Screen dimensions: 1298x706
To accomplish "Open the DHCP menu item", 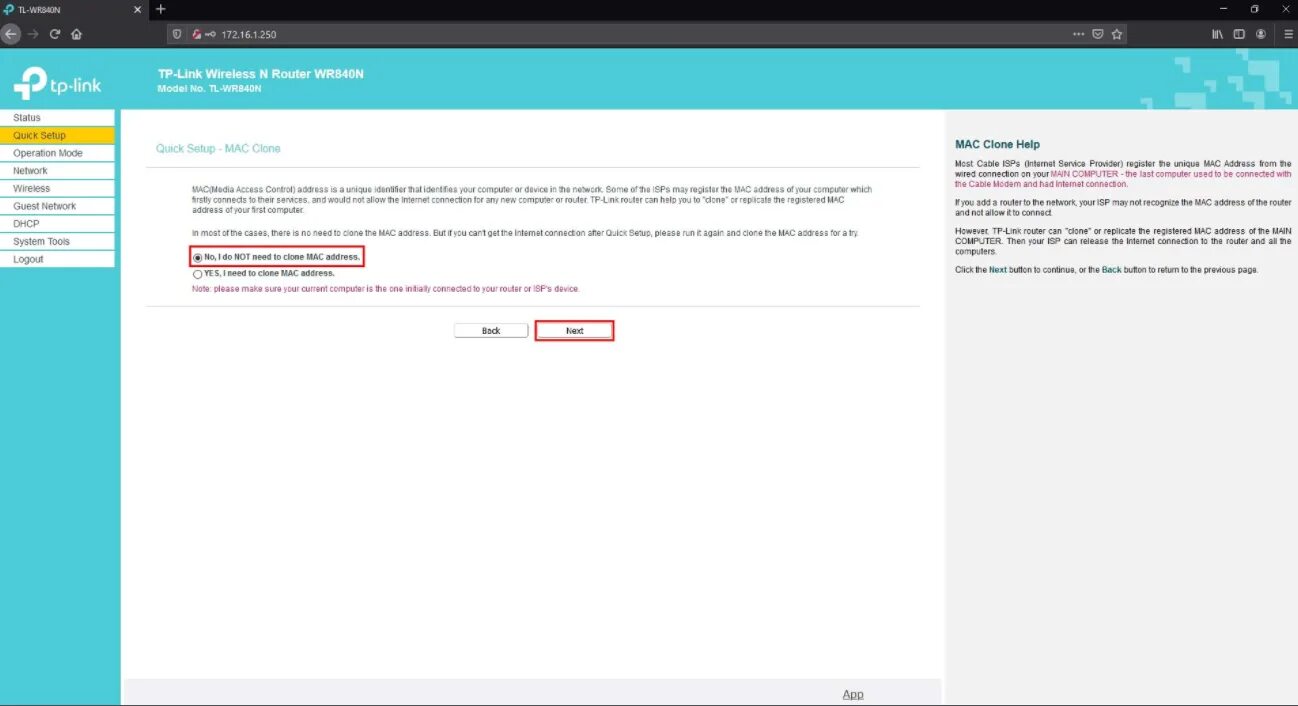I will click(57, 224).
